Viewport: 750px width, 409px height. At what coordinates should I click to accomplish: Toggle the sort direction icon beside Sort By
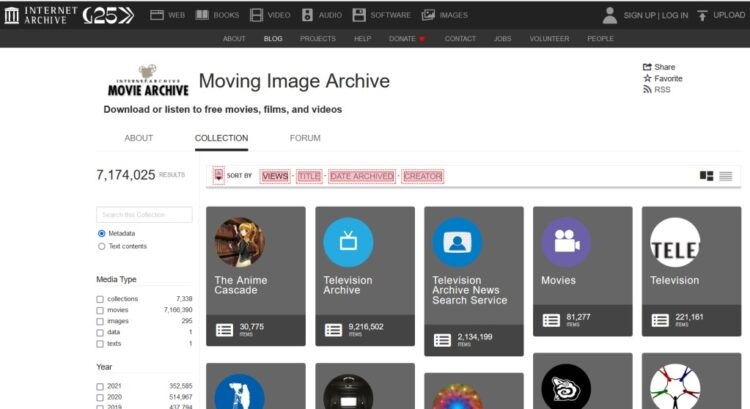tap(219, 176)
